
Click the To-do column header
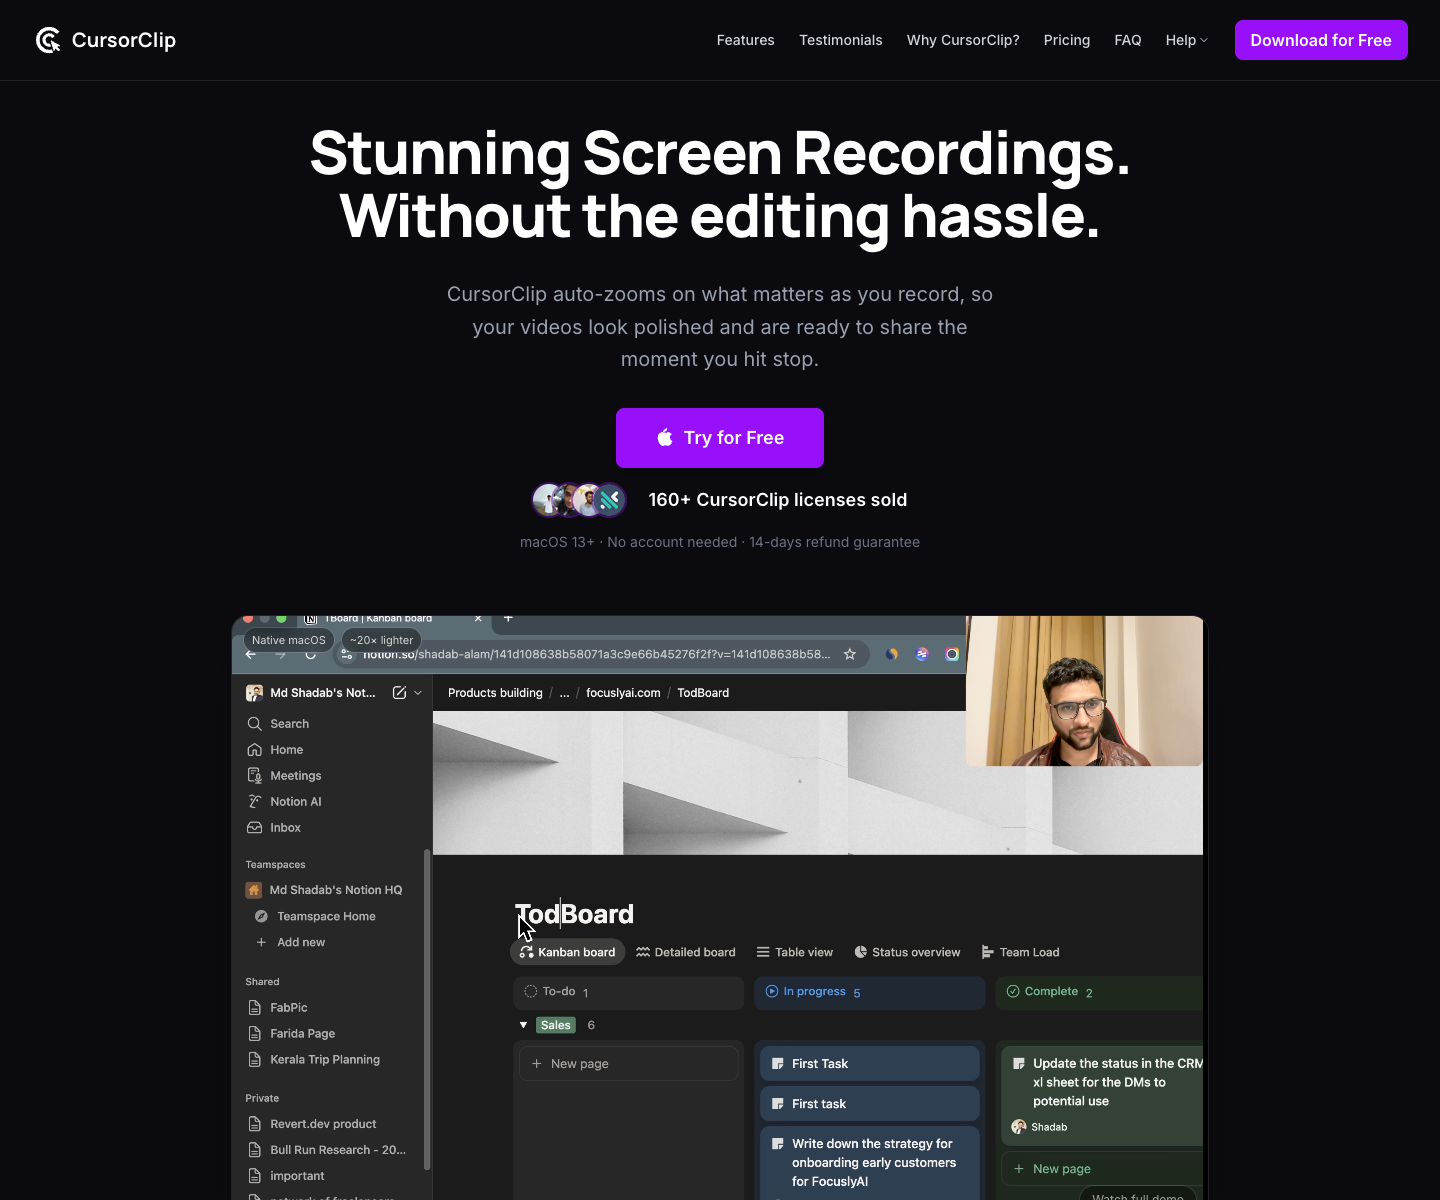point(628,992)
